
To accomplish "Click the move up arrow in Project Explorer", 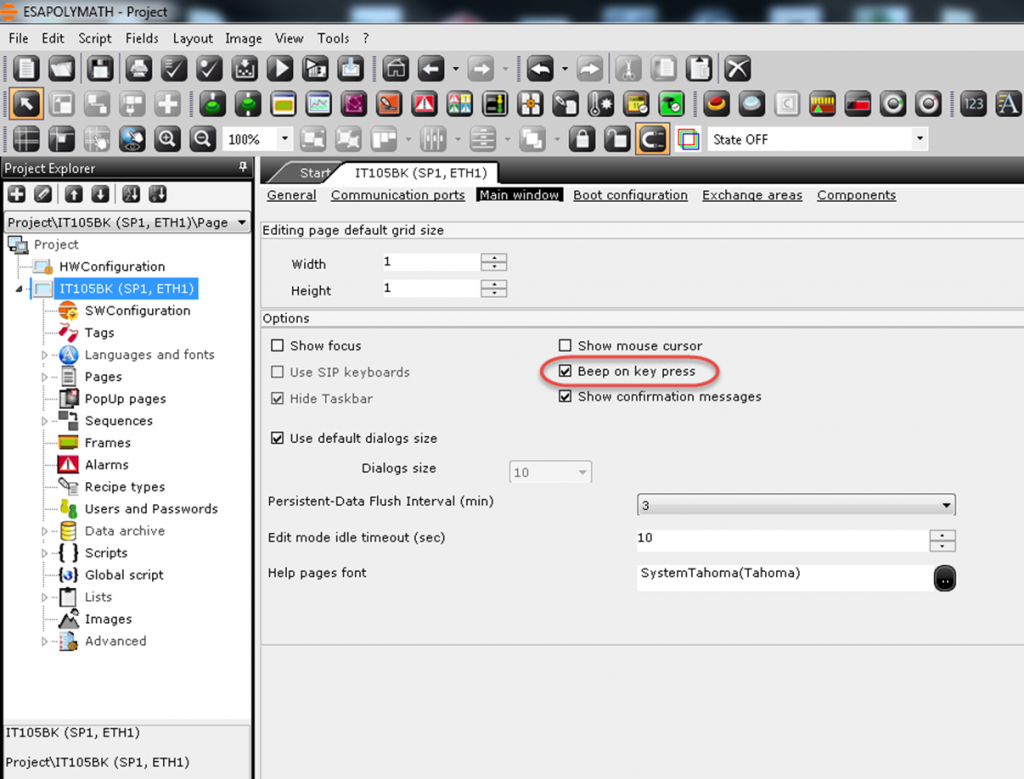I will coord(73,194).
